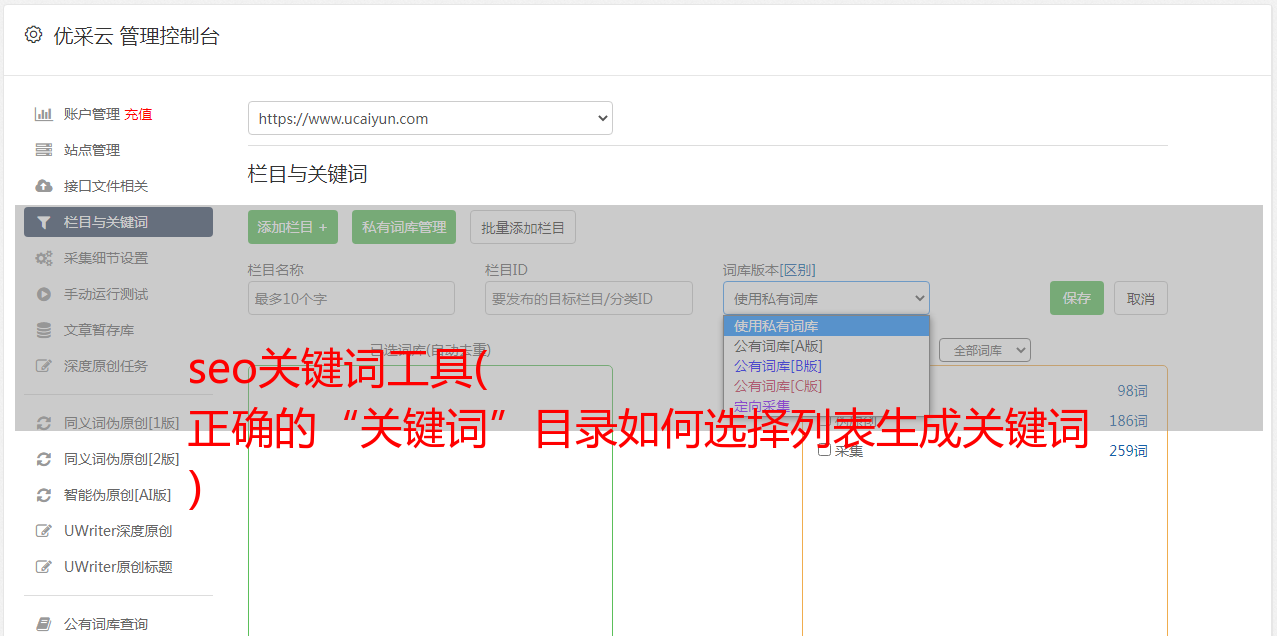Image resolution: width=1277 pixels, height=636 pixels.
Task: Click the funnel icon for 栏目与关键词
Action: 43,222
